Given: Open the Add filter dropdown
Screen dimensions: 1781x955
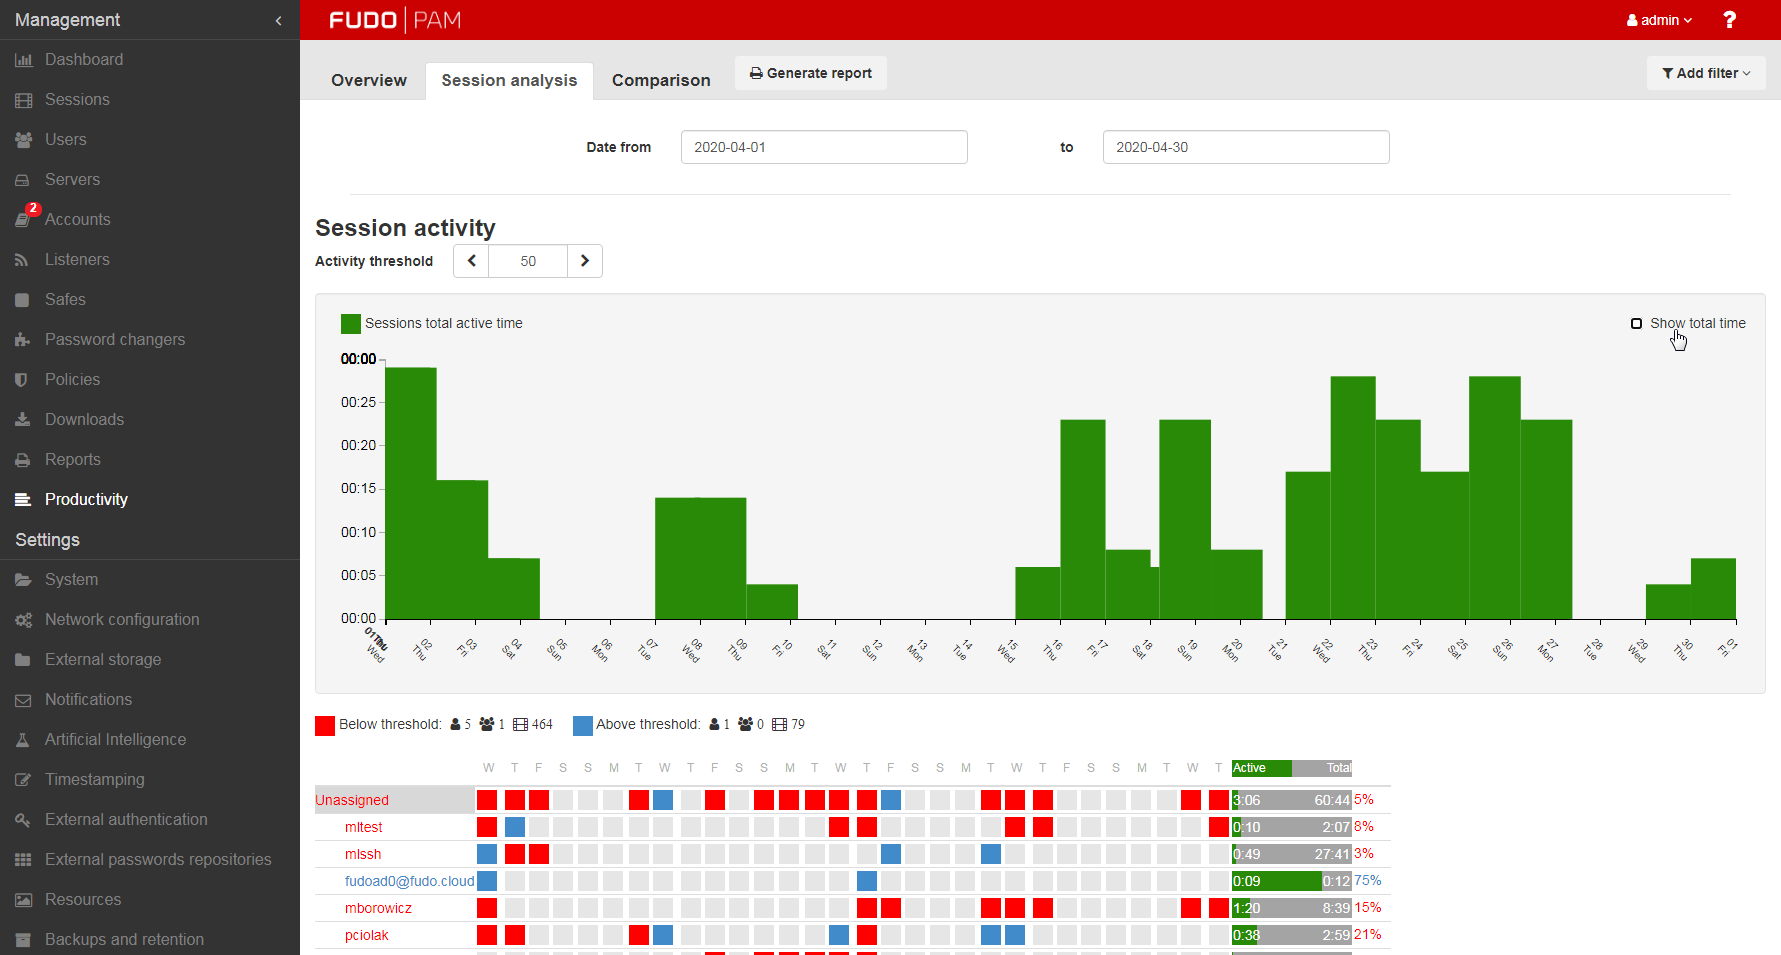Looking at the screenshot, I should [x=1706, y=73].
